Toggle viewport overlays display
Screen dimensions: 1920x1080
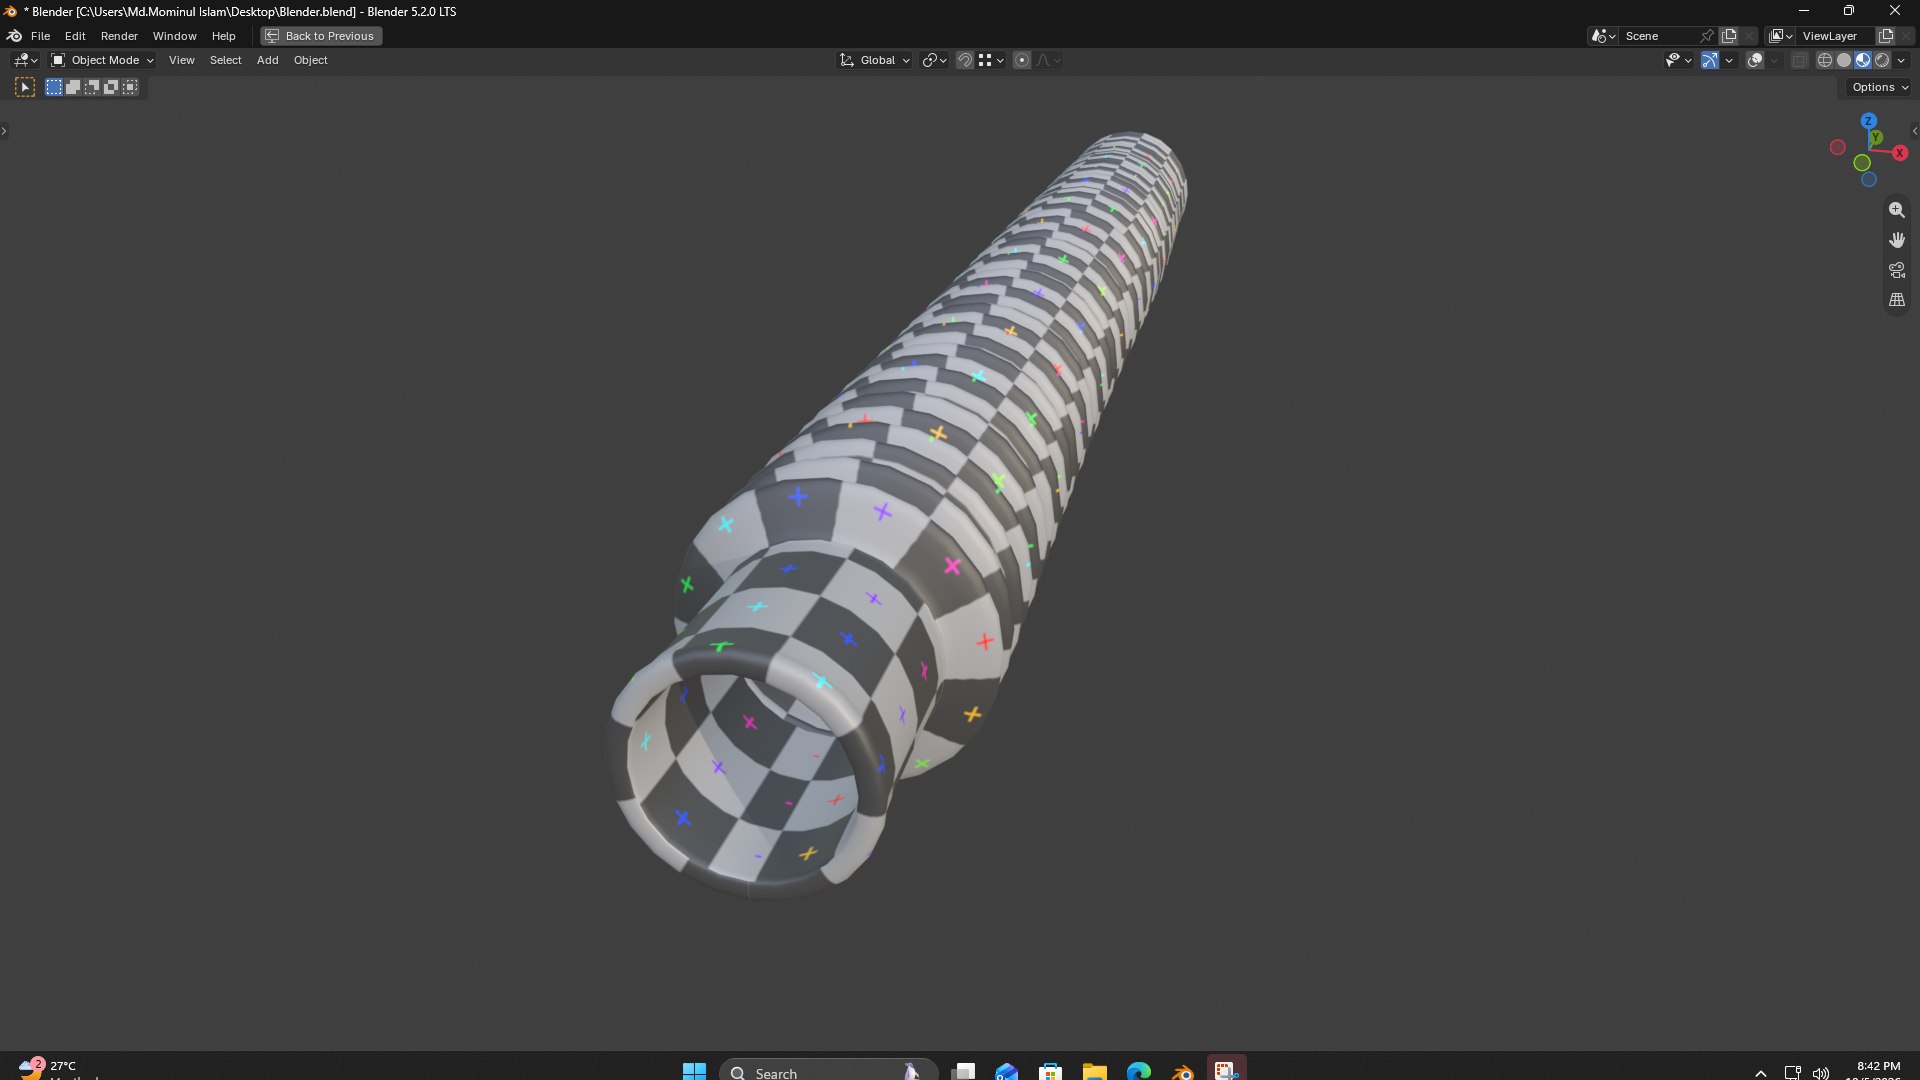click(1755, 60)
